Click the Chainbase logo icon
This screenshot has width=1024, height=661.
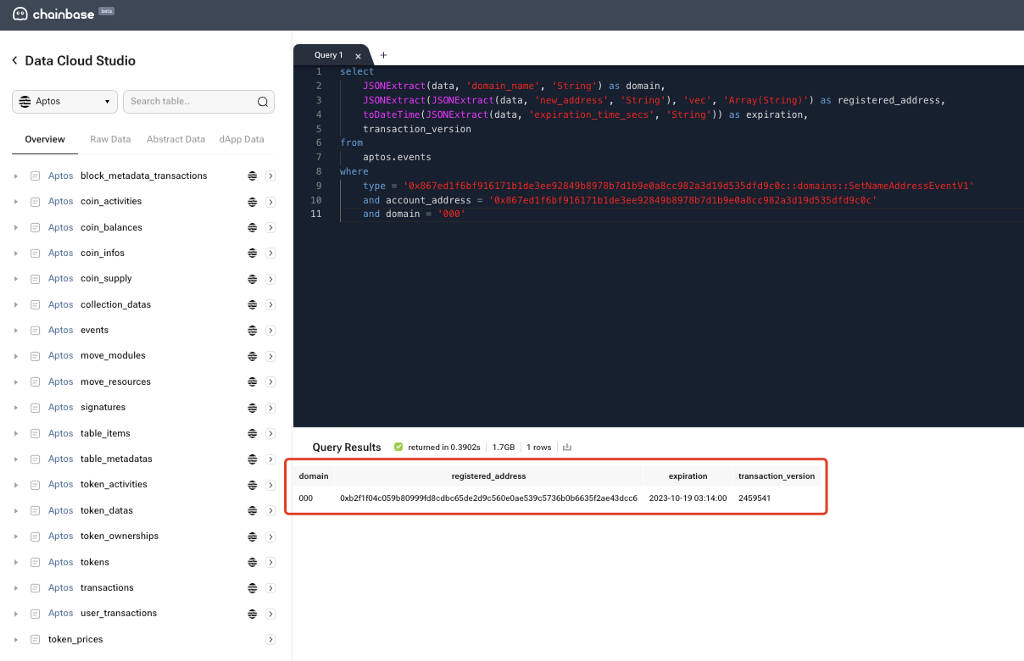tap(19, 14)
